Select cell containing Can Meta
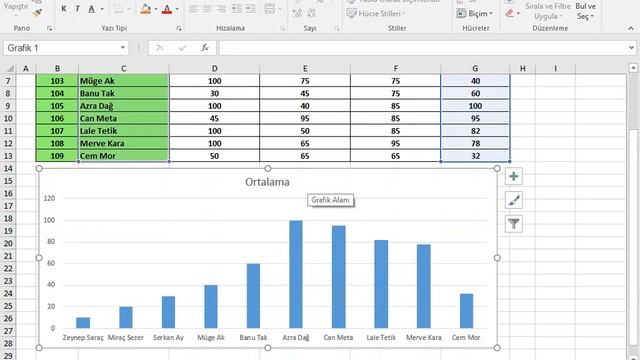 123,118
